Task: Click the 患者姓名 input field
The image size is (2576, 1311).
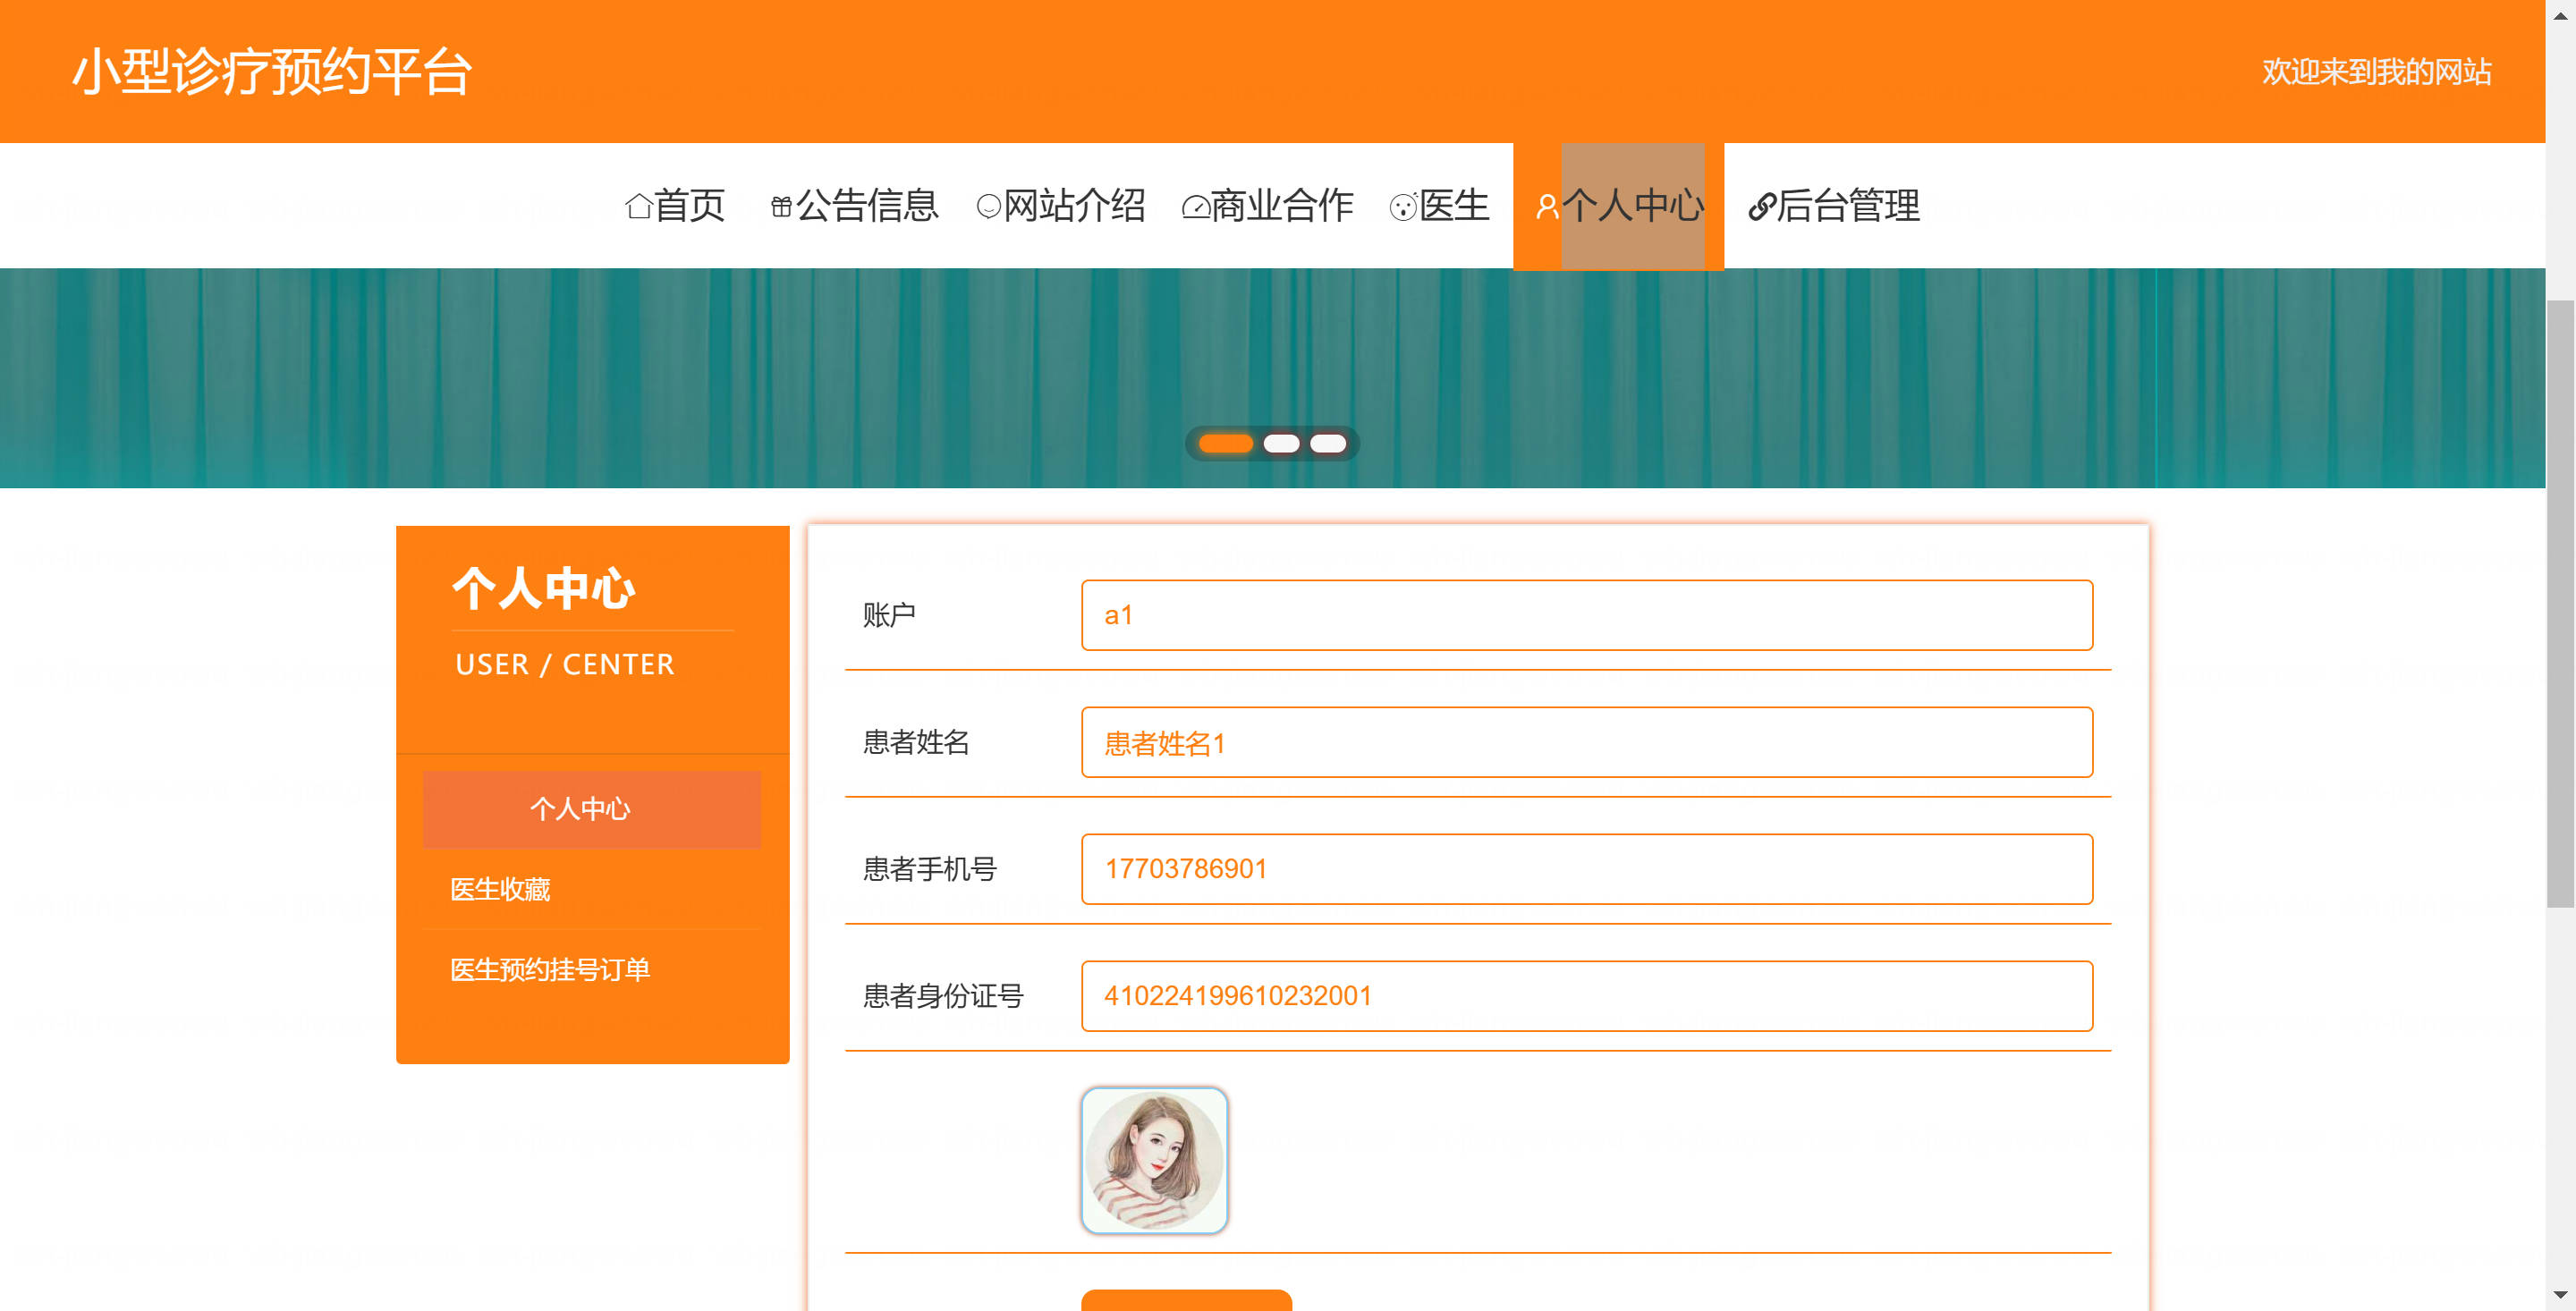Action: [1587, 742]
